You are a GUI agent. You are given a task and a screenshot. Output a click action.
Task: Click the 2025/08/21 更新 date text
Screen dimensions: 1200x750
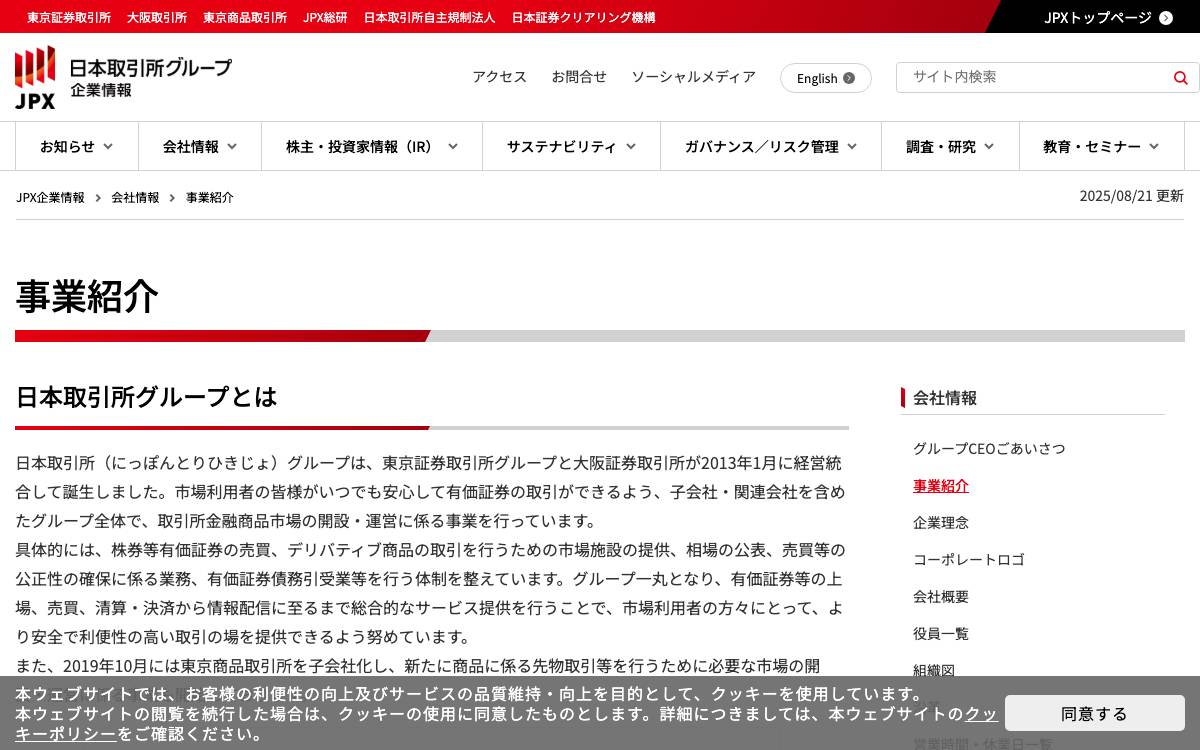1131,196
